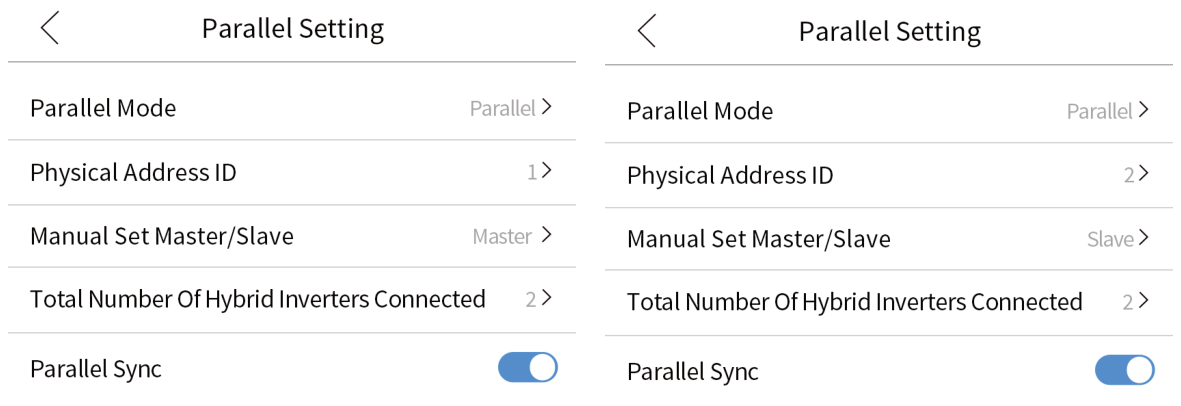
Task: Open Physical Address ID 2 chevron
Action: pos(1143,174)
